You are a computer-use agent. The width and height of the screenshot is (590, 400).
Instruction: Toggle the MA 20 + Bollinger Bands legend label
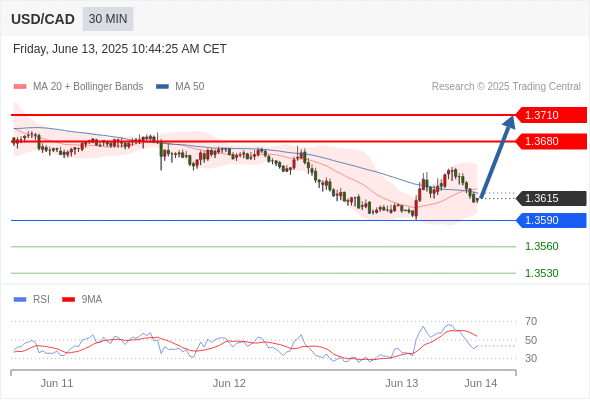(88, 87)
